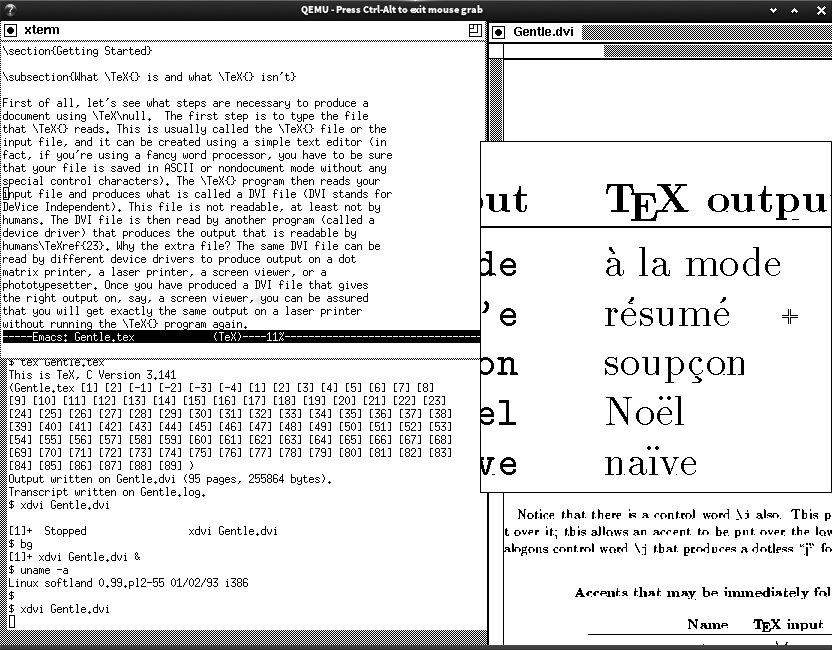Viewport: 832px width, 650px height.
Task: Click "Linux softland 0.99.pl2-55" kernel line
Action: pyautogui.click(x=128, y=583)
